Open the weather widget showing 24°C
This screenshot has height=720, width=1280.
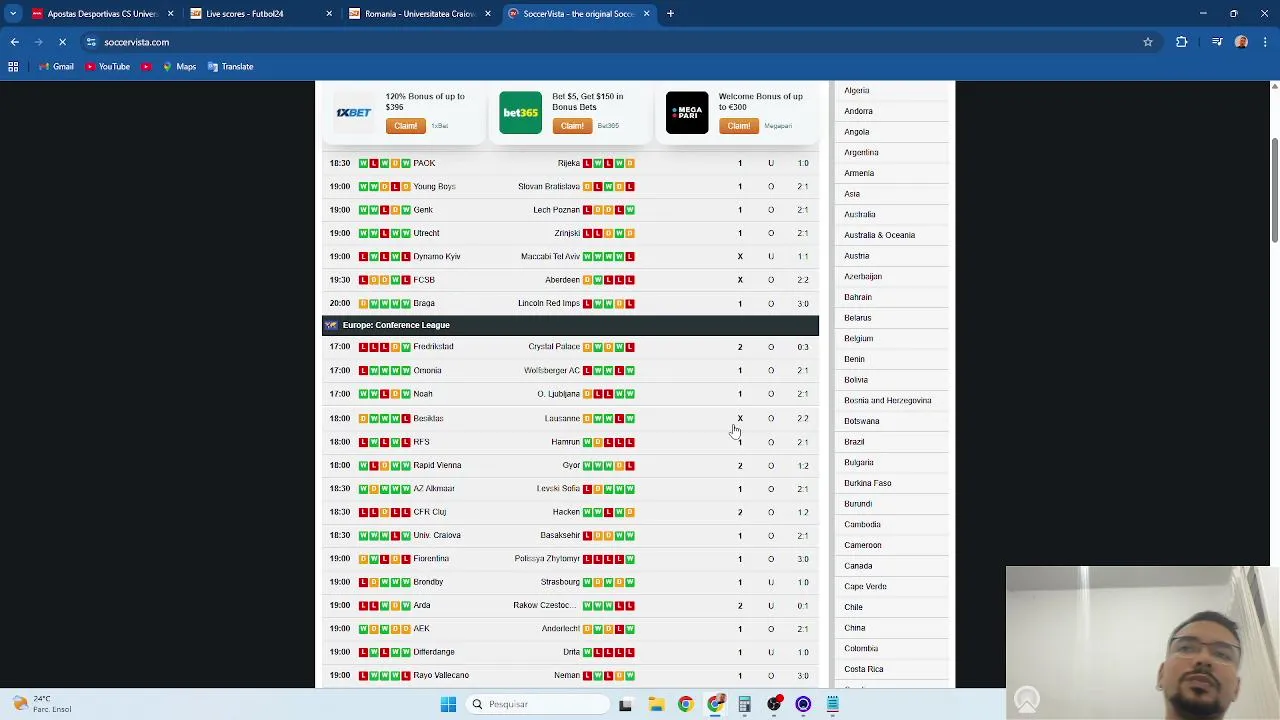coord(40,704)
